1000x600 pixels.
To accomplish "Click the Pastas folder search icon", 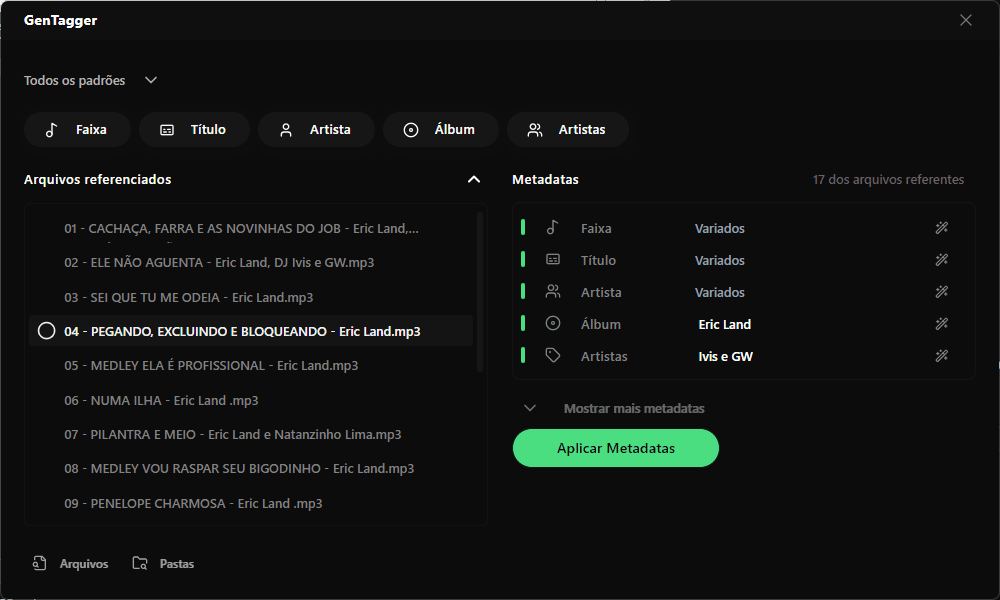I will pyautogui.click(x=140, y=564).
